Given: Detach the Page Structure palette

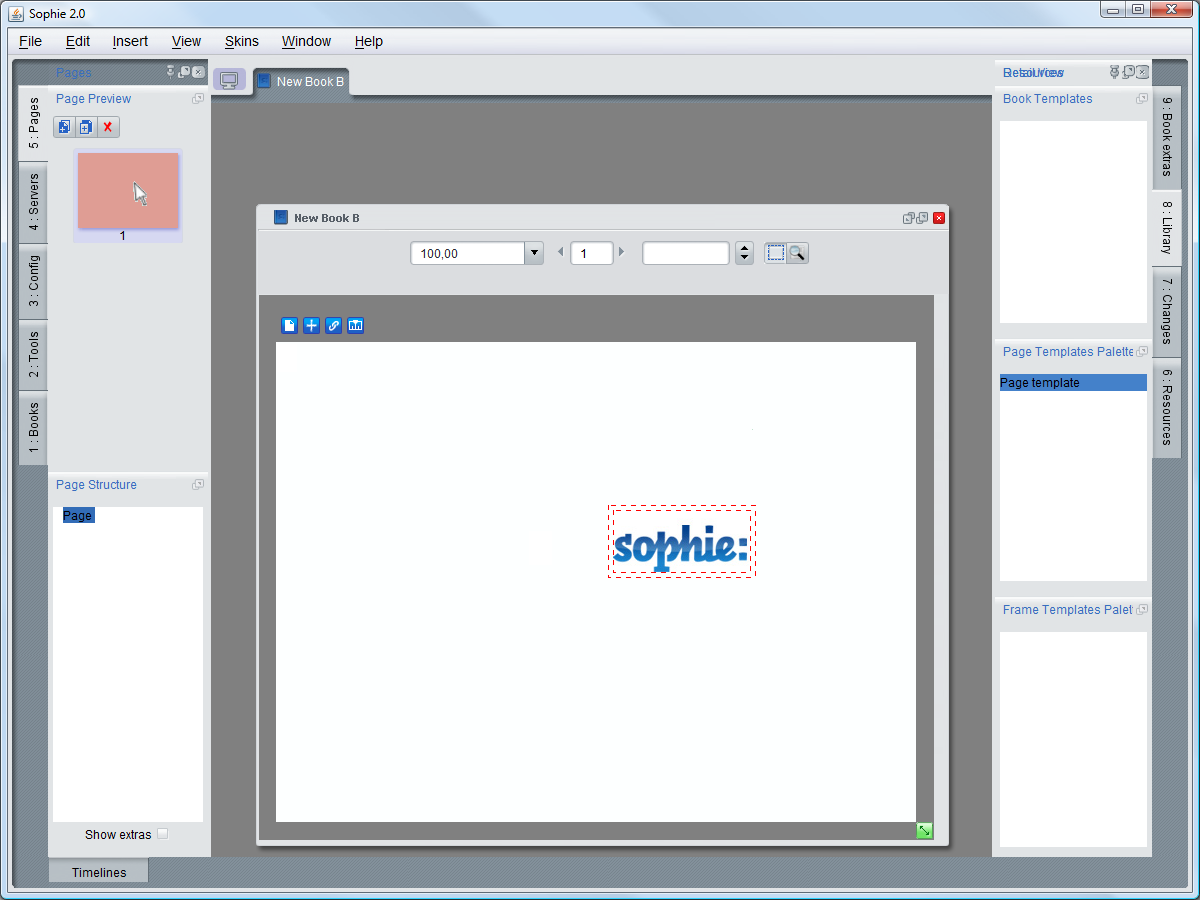Looking at the screenshot, I should click(x=198, y=485).
